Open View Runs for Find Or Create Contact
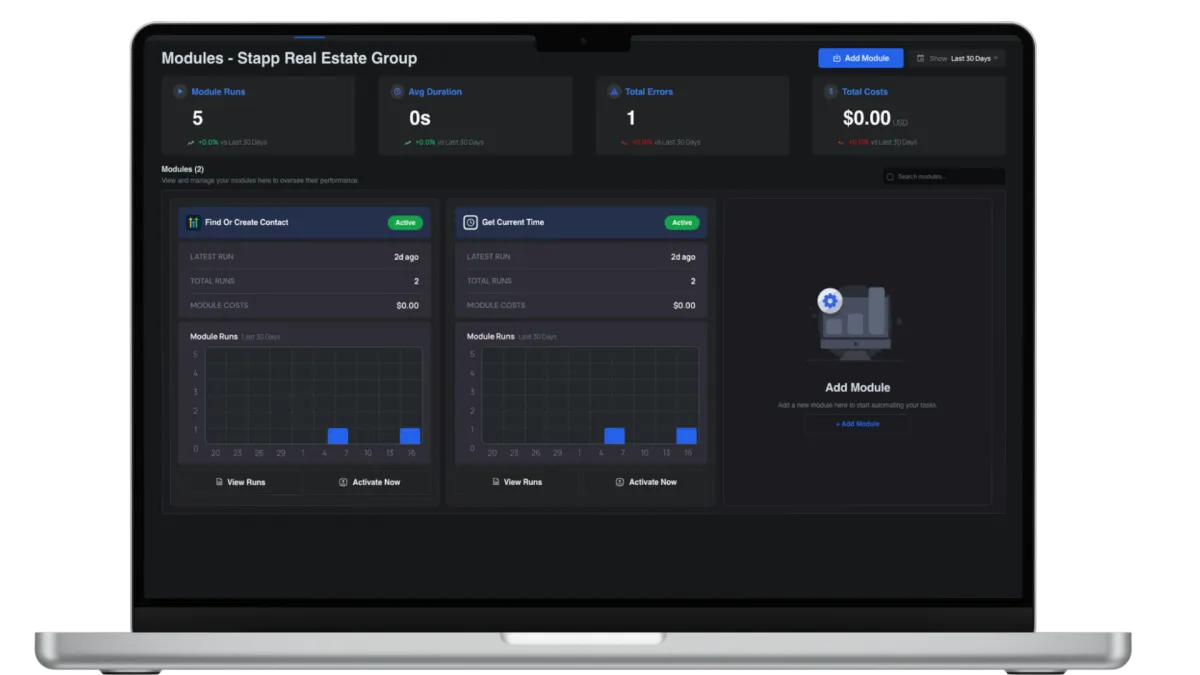Screen dimensions: 1200x675 click(x=240, y=482)
